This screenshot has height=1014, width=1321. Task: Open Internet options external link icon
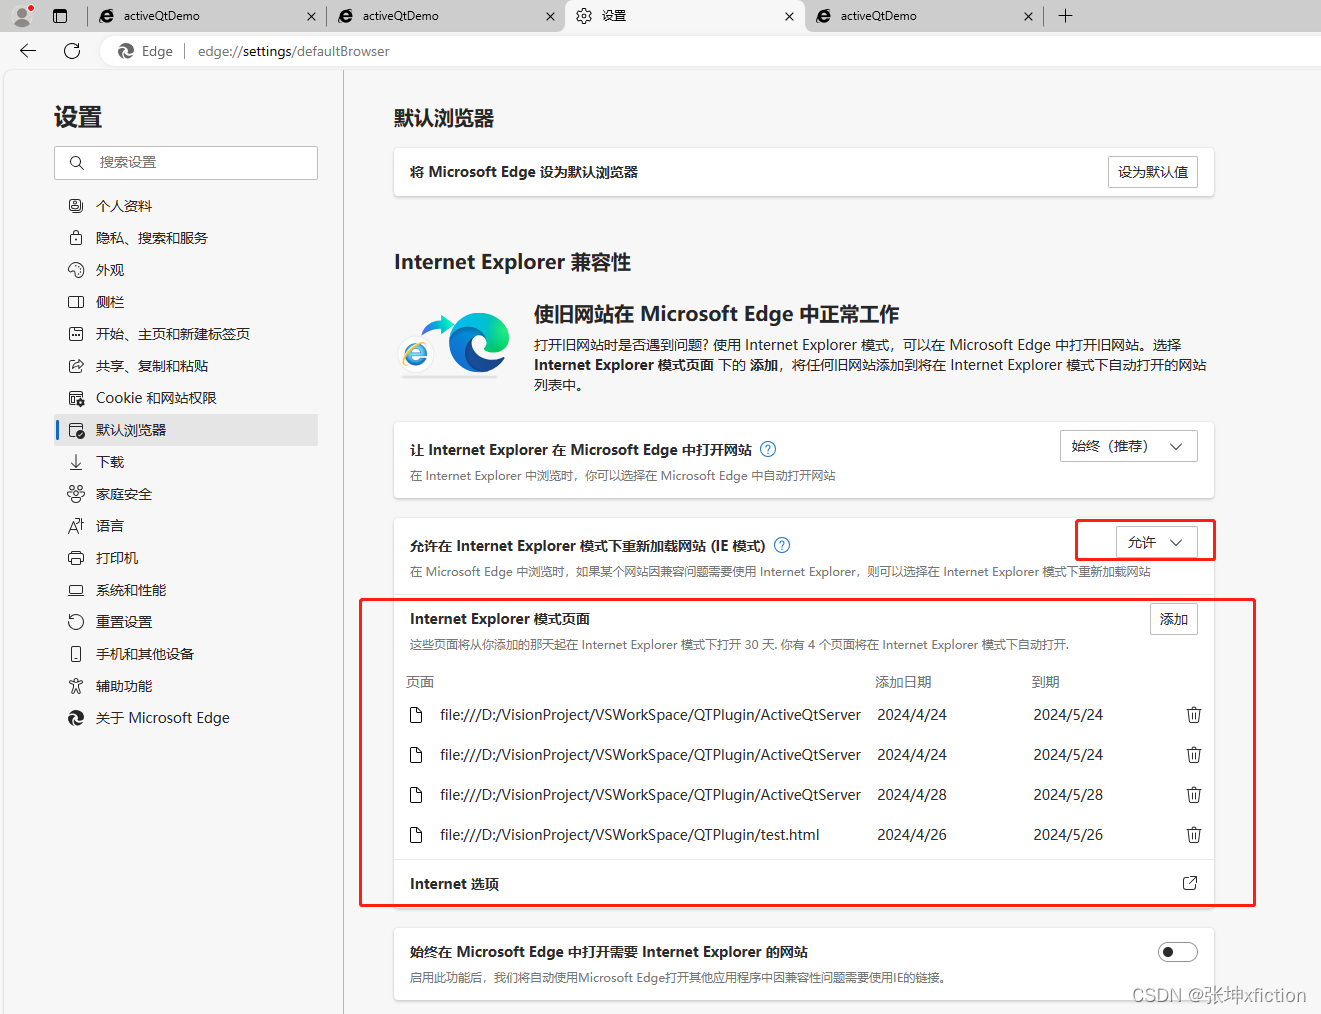[x=1190, y=883]
